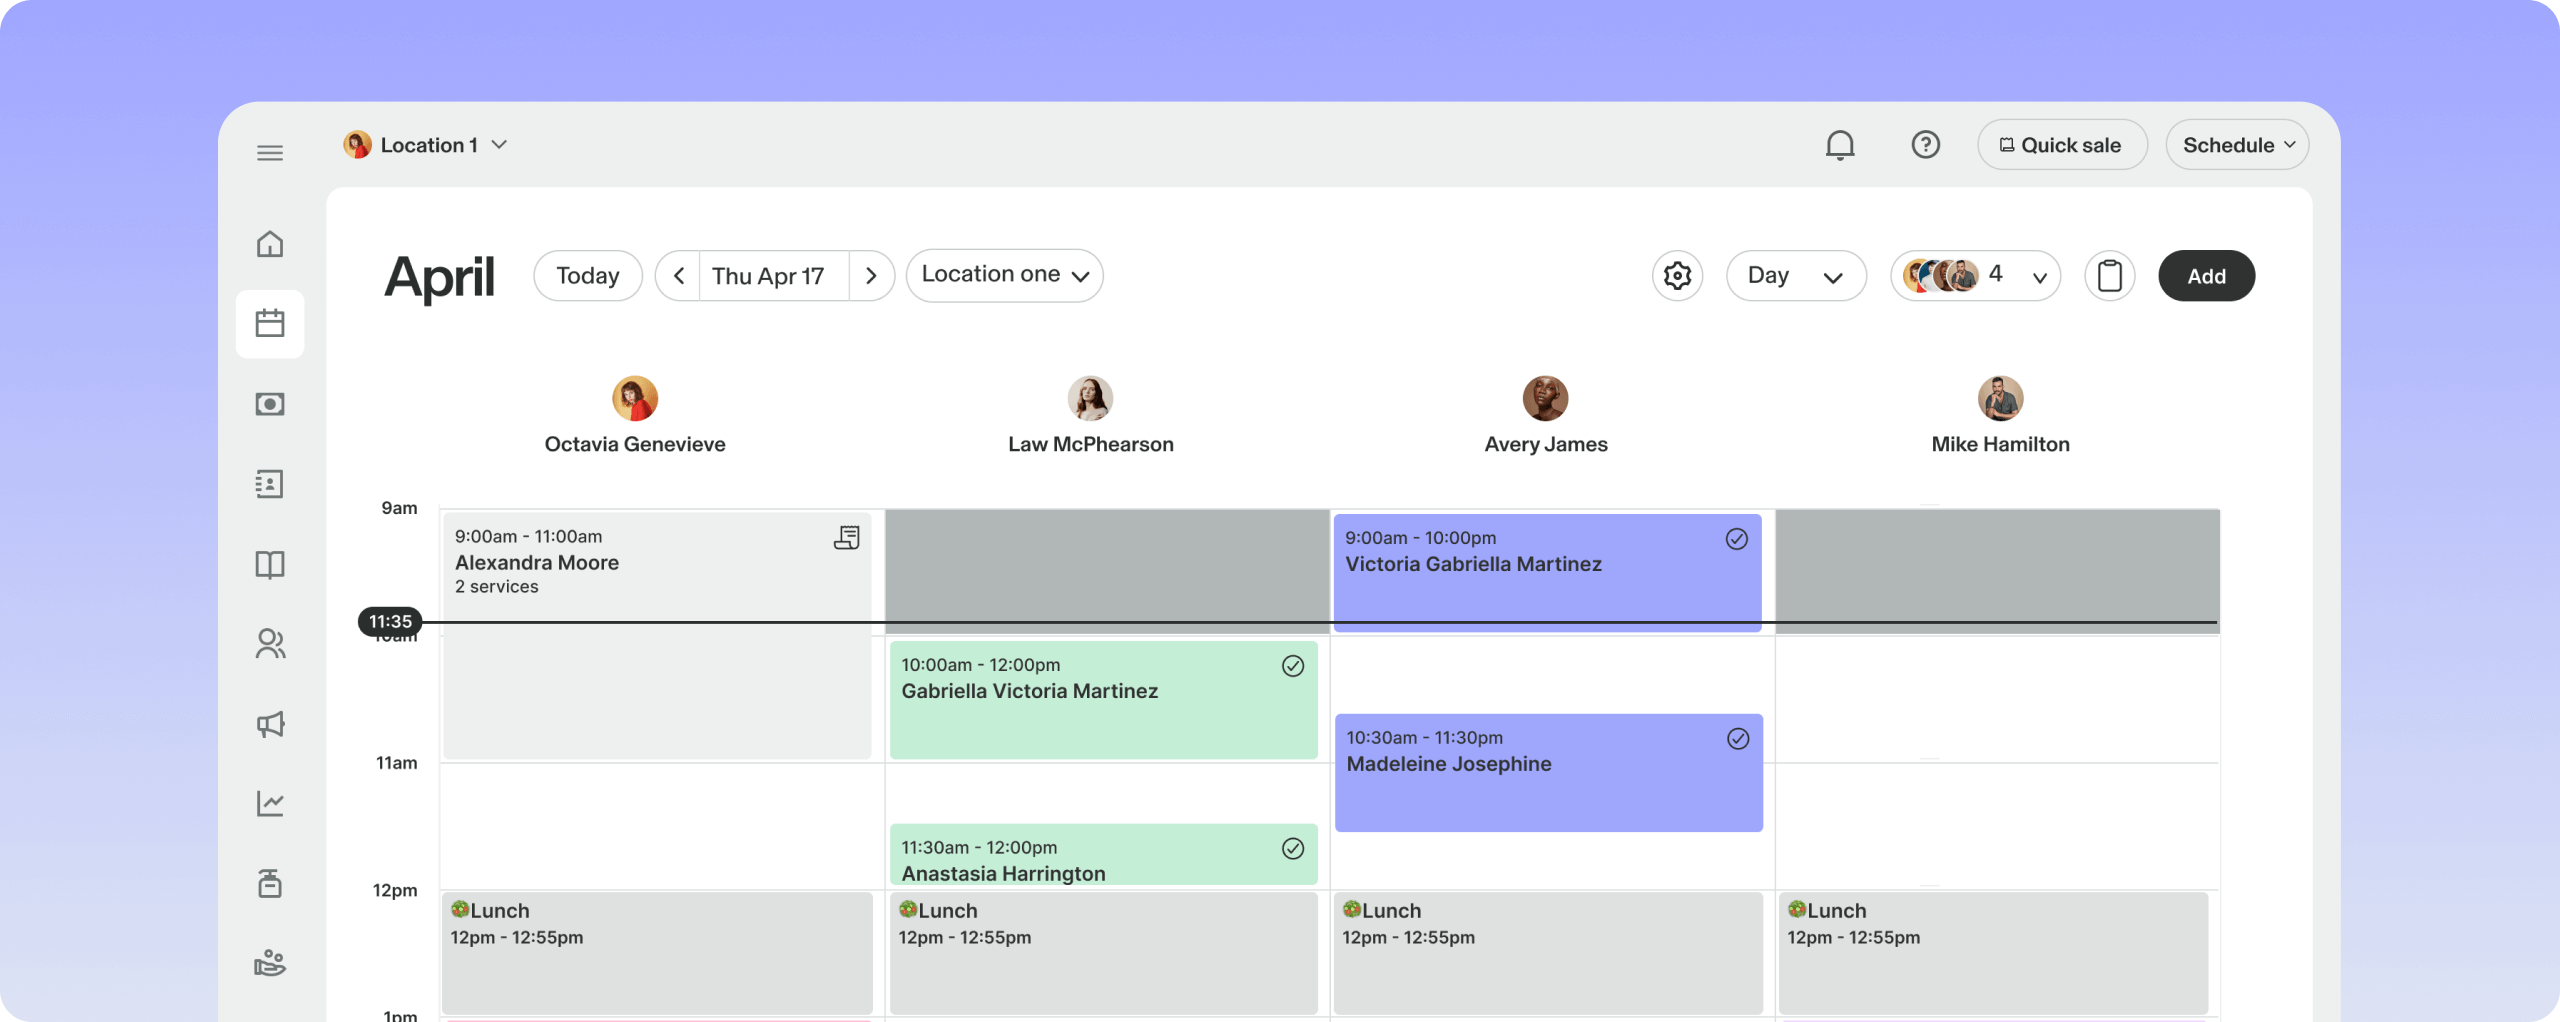Open the hamburger menu
The height and width of the screenshot is (1022, 2560).
point(270,153)
